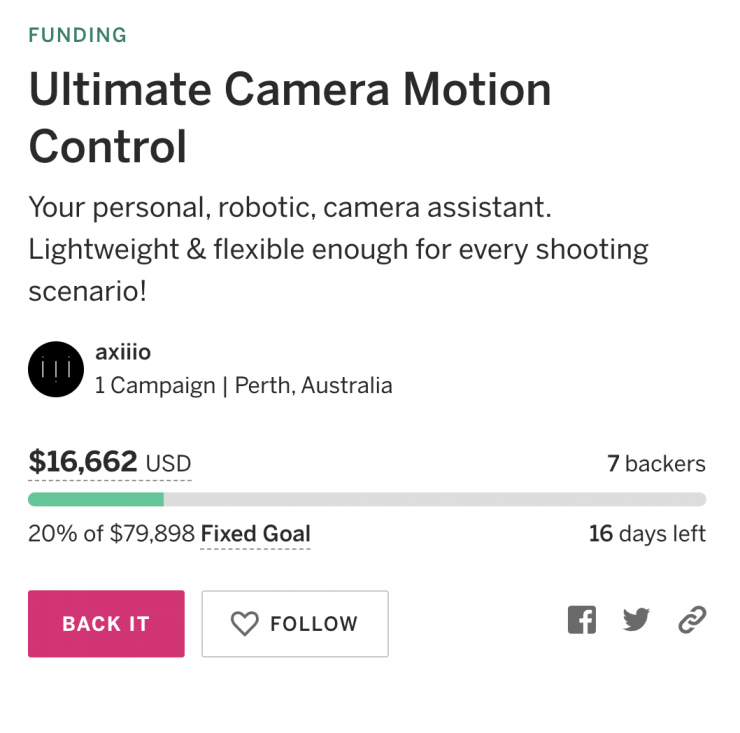This screenshot has width=740, height=733.
Task: Share the campaign on Facebook
Action: (x=582, y=621)
